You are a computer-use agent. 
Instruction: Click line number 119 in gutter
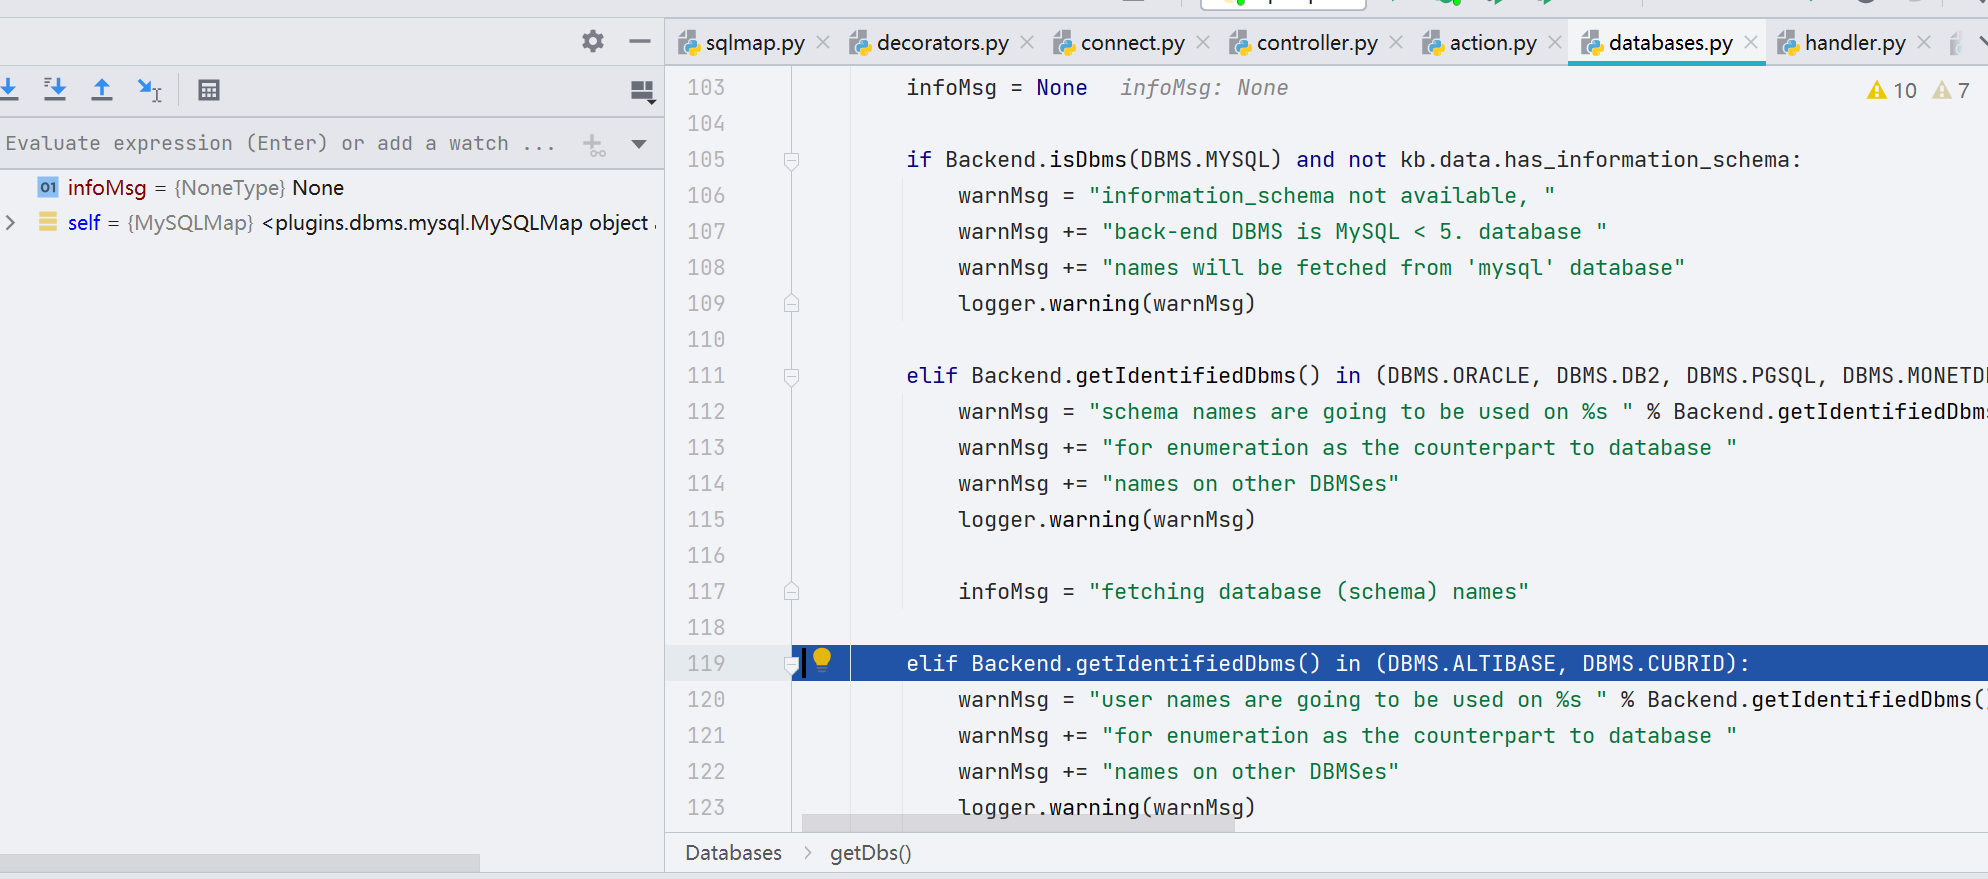(x=706, y=664)
